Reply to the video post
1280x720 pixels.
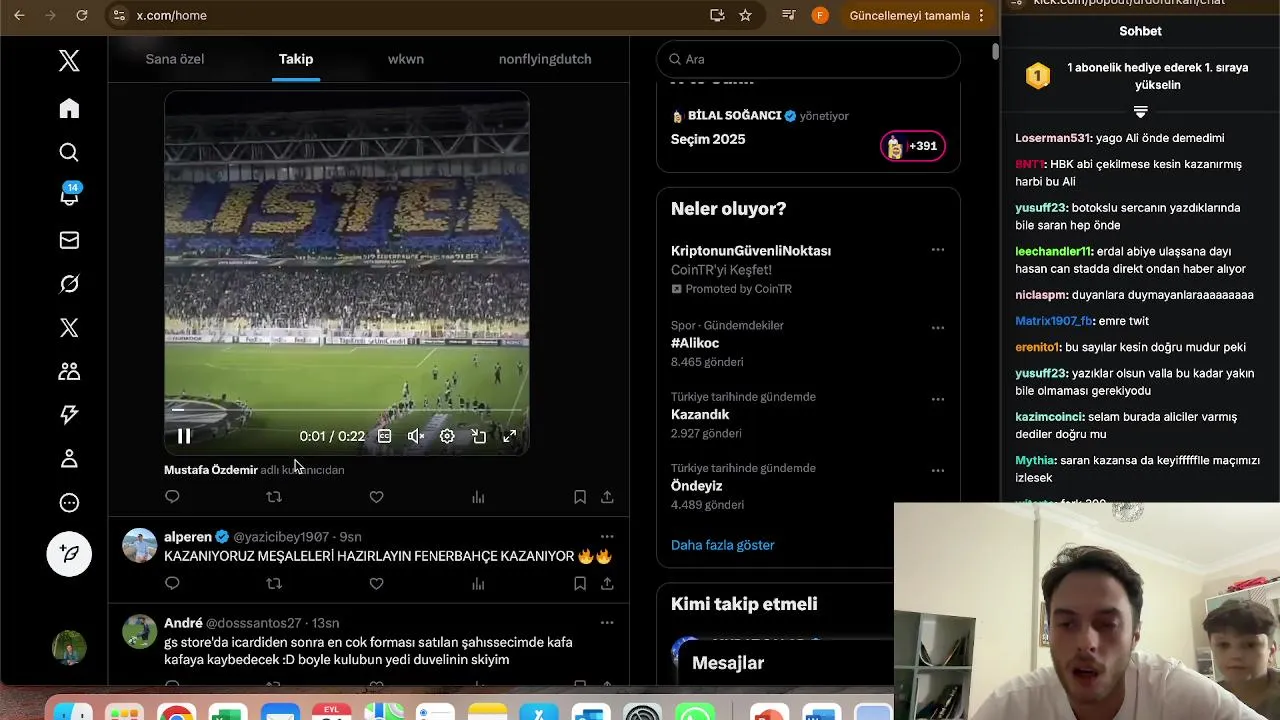click(x=172, y=497)
